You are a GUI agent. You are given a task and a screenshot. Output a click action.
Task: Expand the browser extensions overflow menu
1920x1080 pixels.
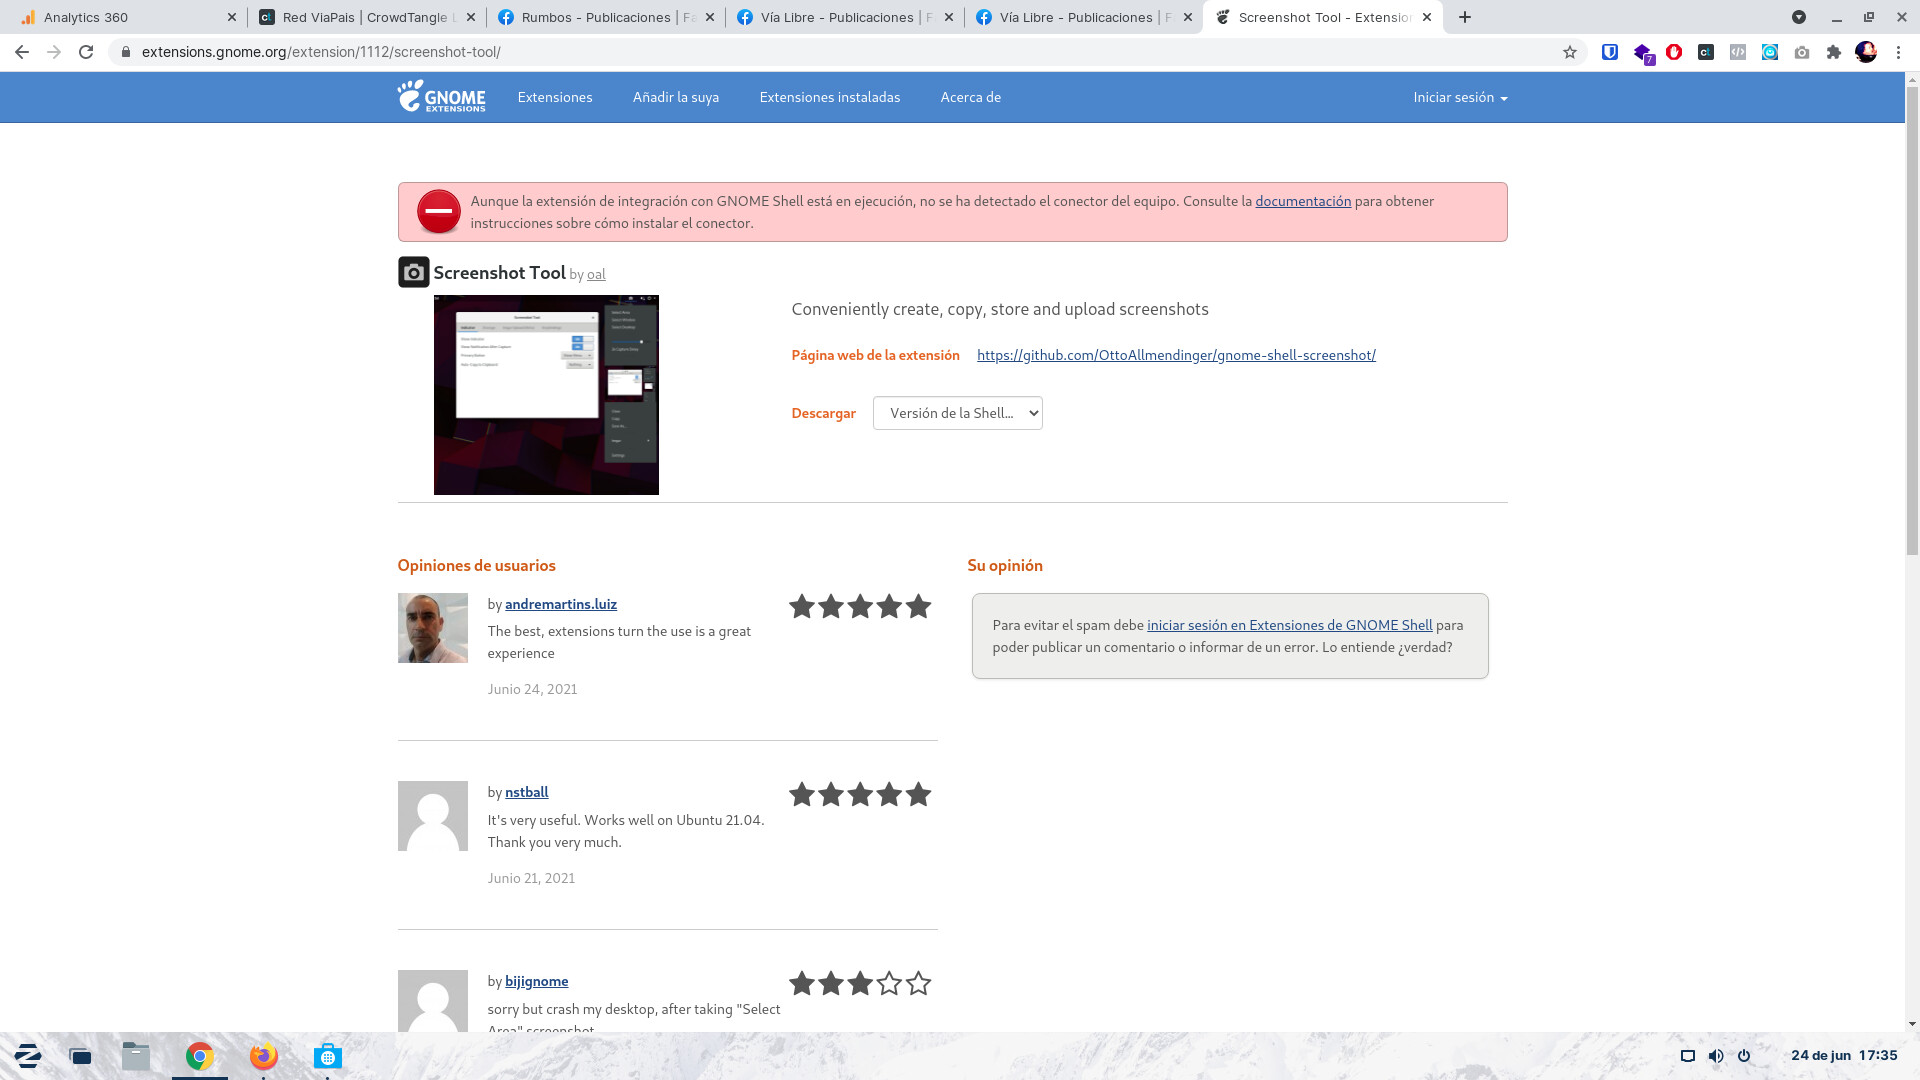(x=1832, y=53)
